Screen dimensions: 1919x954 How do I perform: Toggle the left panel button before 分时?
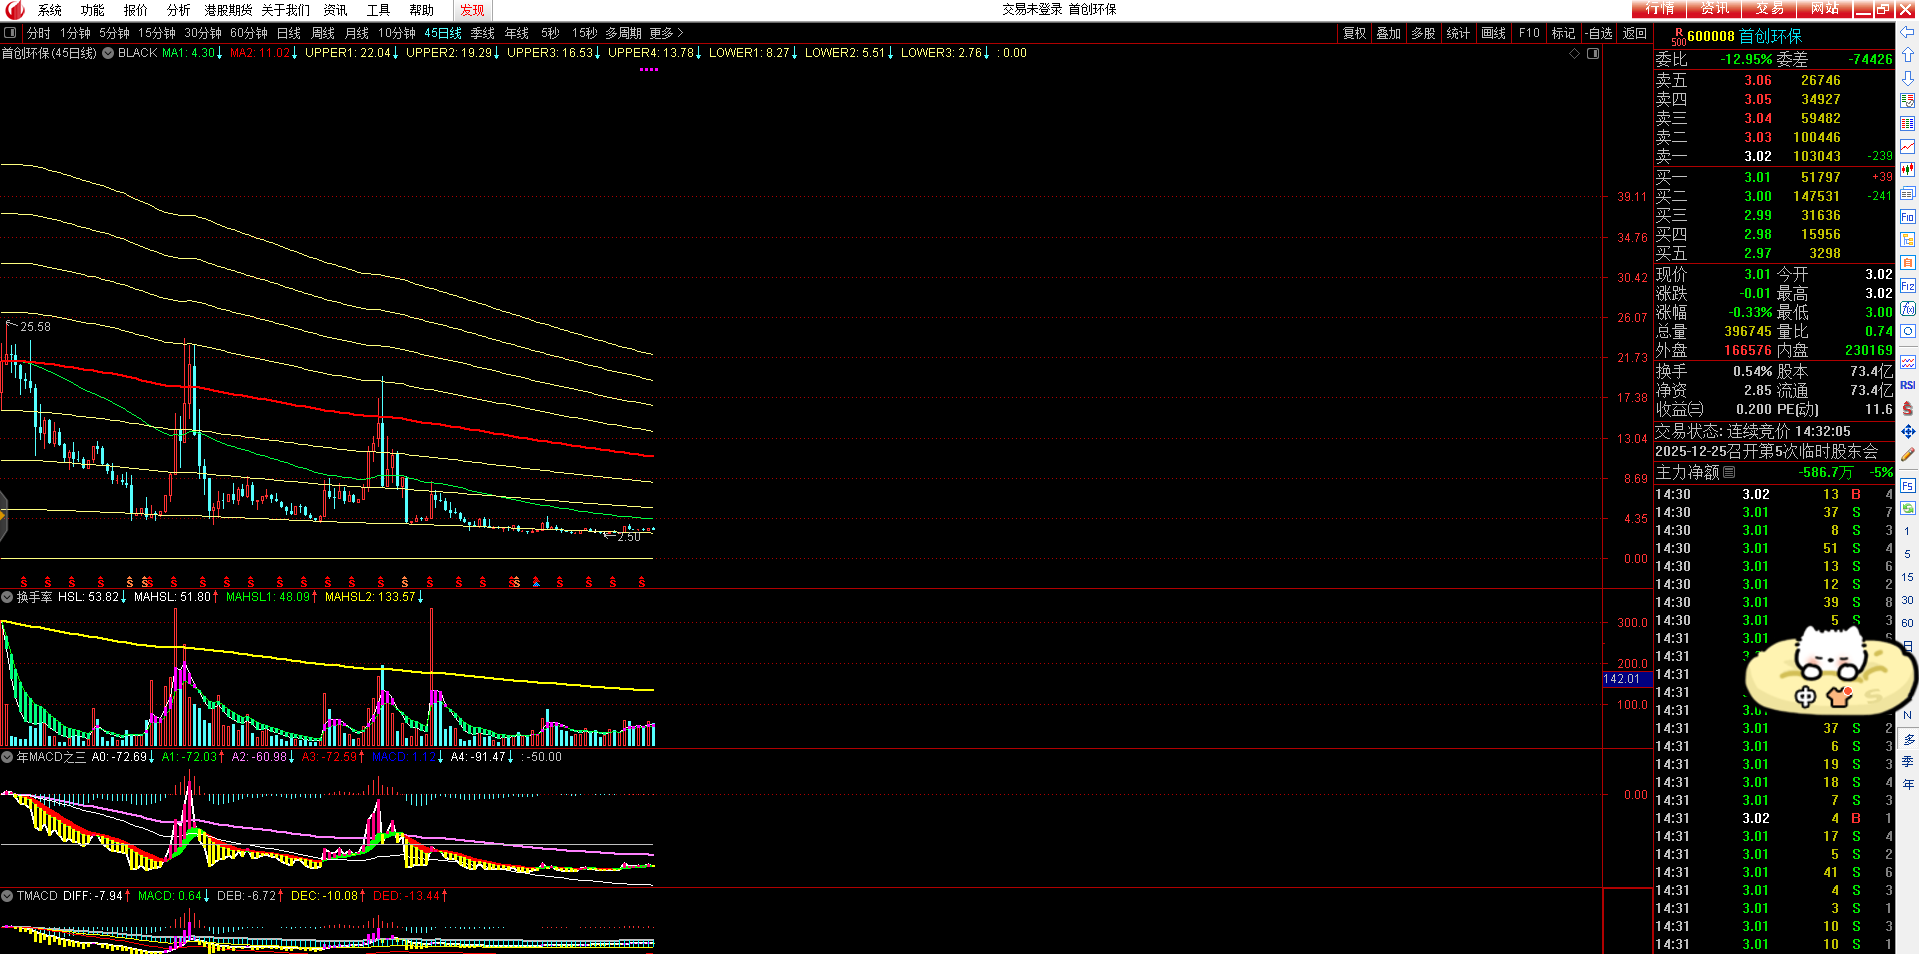pyautogui.click(x=10, y=33)
